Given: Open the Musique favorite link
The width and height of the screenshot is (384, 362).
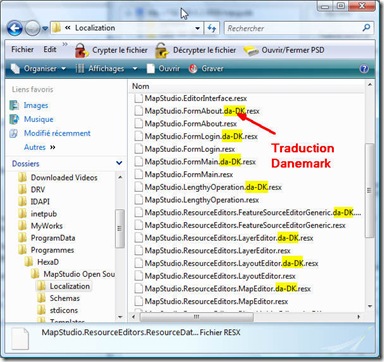Looking at the screenshot, I should (x=31, y=119).
